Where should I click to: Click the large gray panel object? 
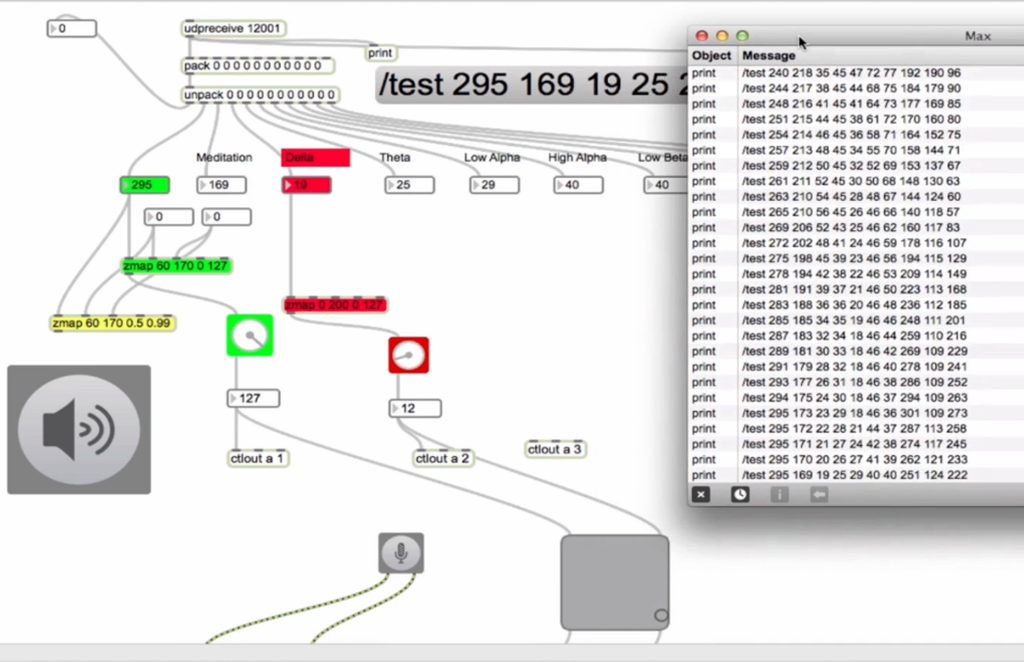tap(615, 582)
